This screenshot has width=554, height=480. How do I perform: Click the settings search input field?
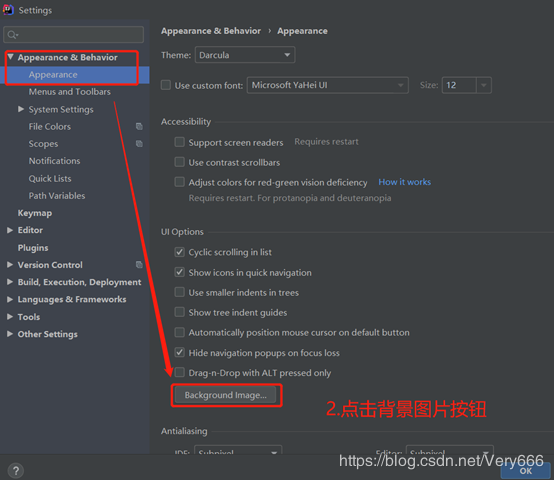click(x=73, y=35)
